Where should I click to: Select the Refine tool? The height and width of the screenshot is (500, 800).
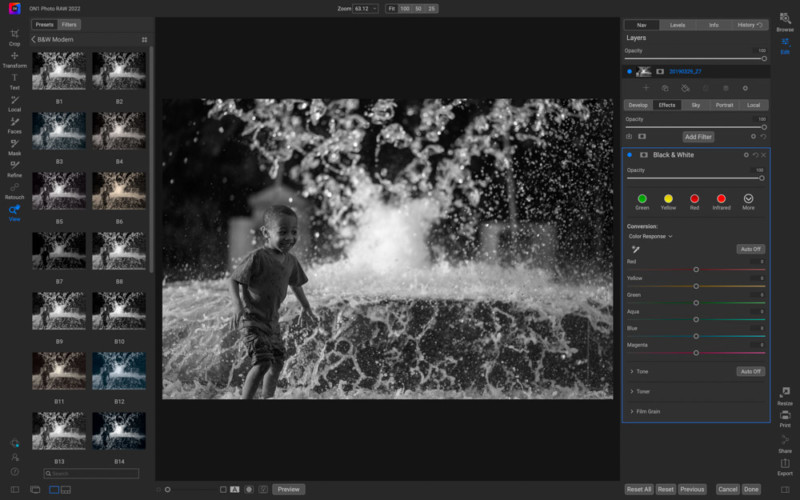(x=14, y=169)
